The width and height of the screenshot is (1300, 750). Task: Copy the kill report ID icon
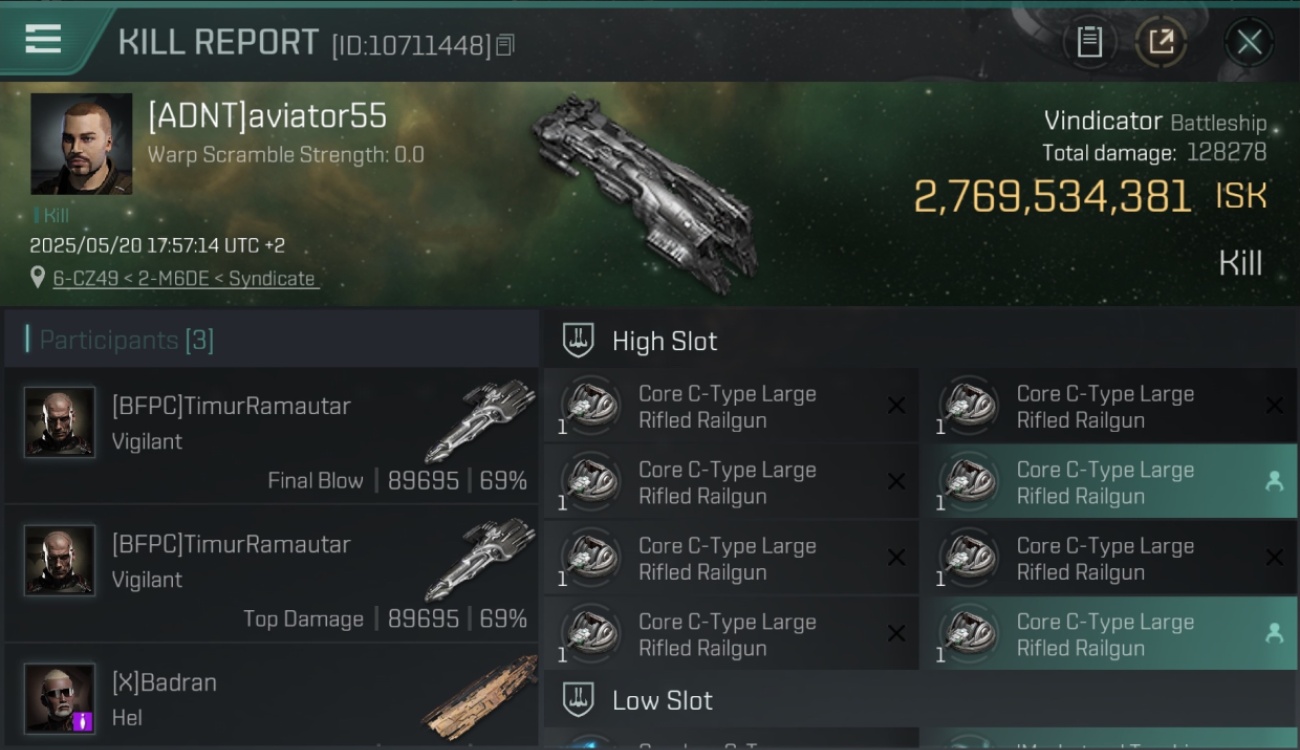click(x=505, y=45)
